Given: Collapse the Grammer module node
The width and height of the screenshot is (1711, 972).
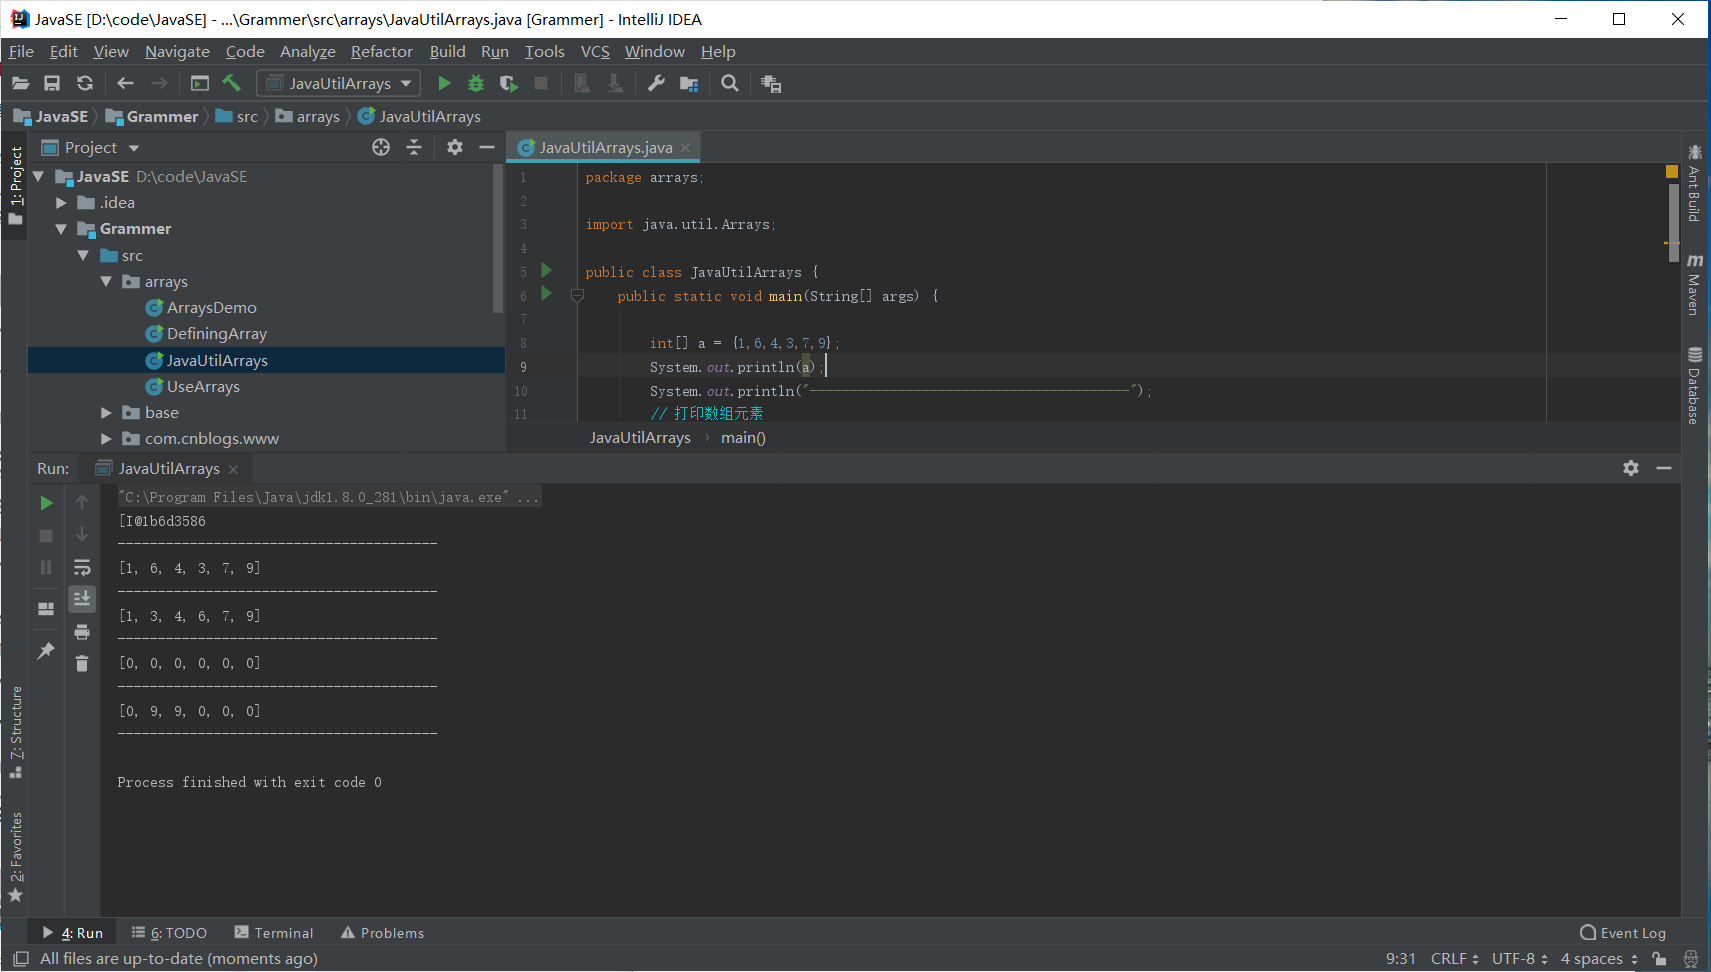Looking at the screenshot, I should point(61,229).
